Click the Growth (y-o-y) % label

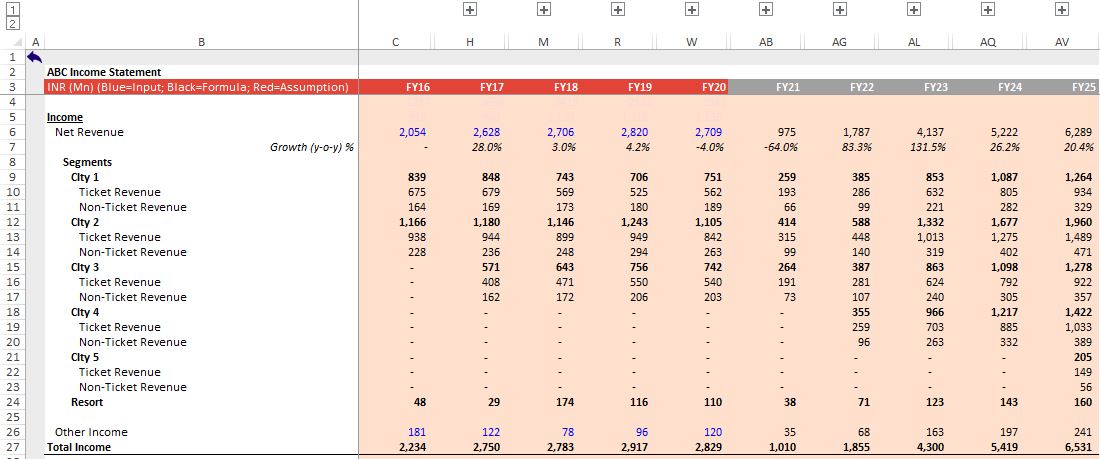tap(311, 147)
